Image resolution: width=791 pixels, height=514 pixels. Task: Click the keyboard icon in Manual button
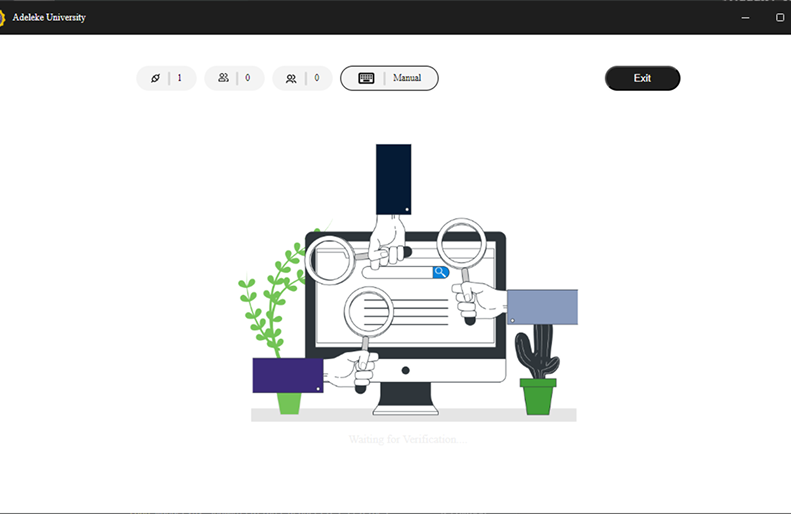(x=366, y=78)
